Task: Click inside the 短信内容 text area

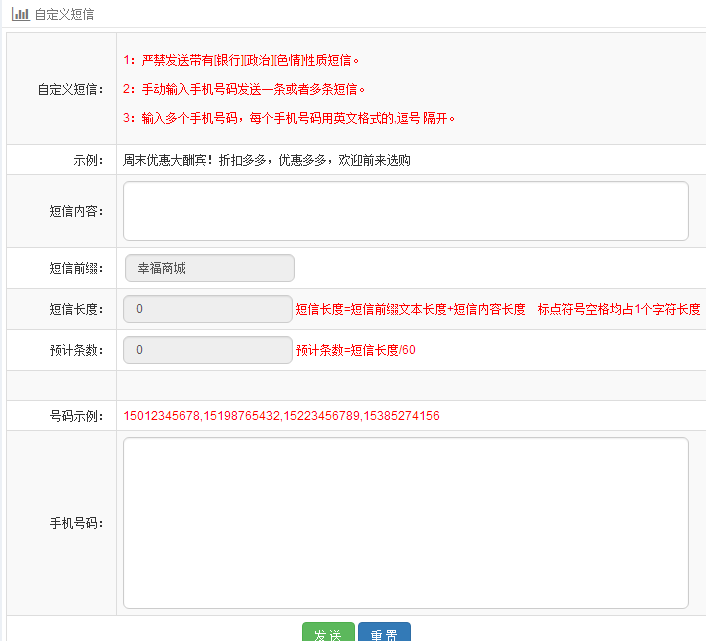Action: pos(405,211)
